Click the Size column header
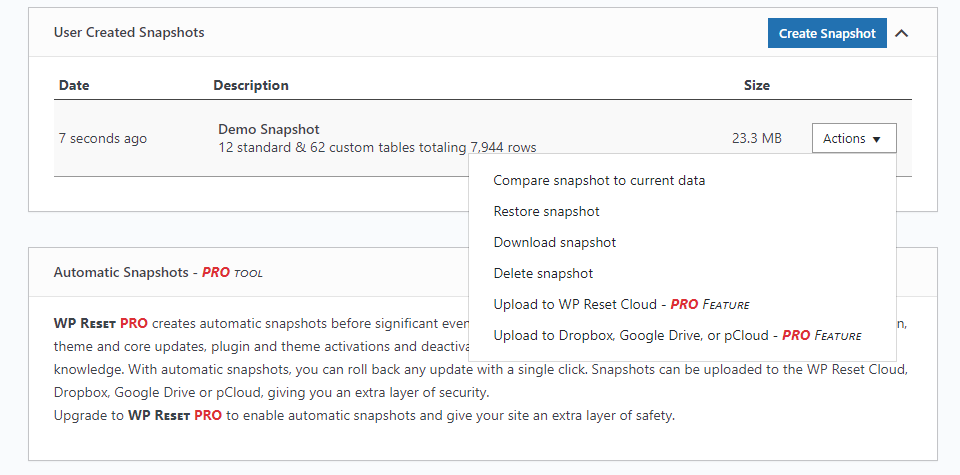The image size is (960, 475). click(x=757, y=85)
